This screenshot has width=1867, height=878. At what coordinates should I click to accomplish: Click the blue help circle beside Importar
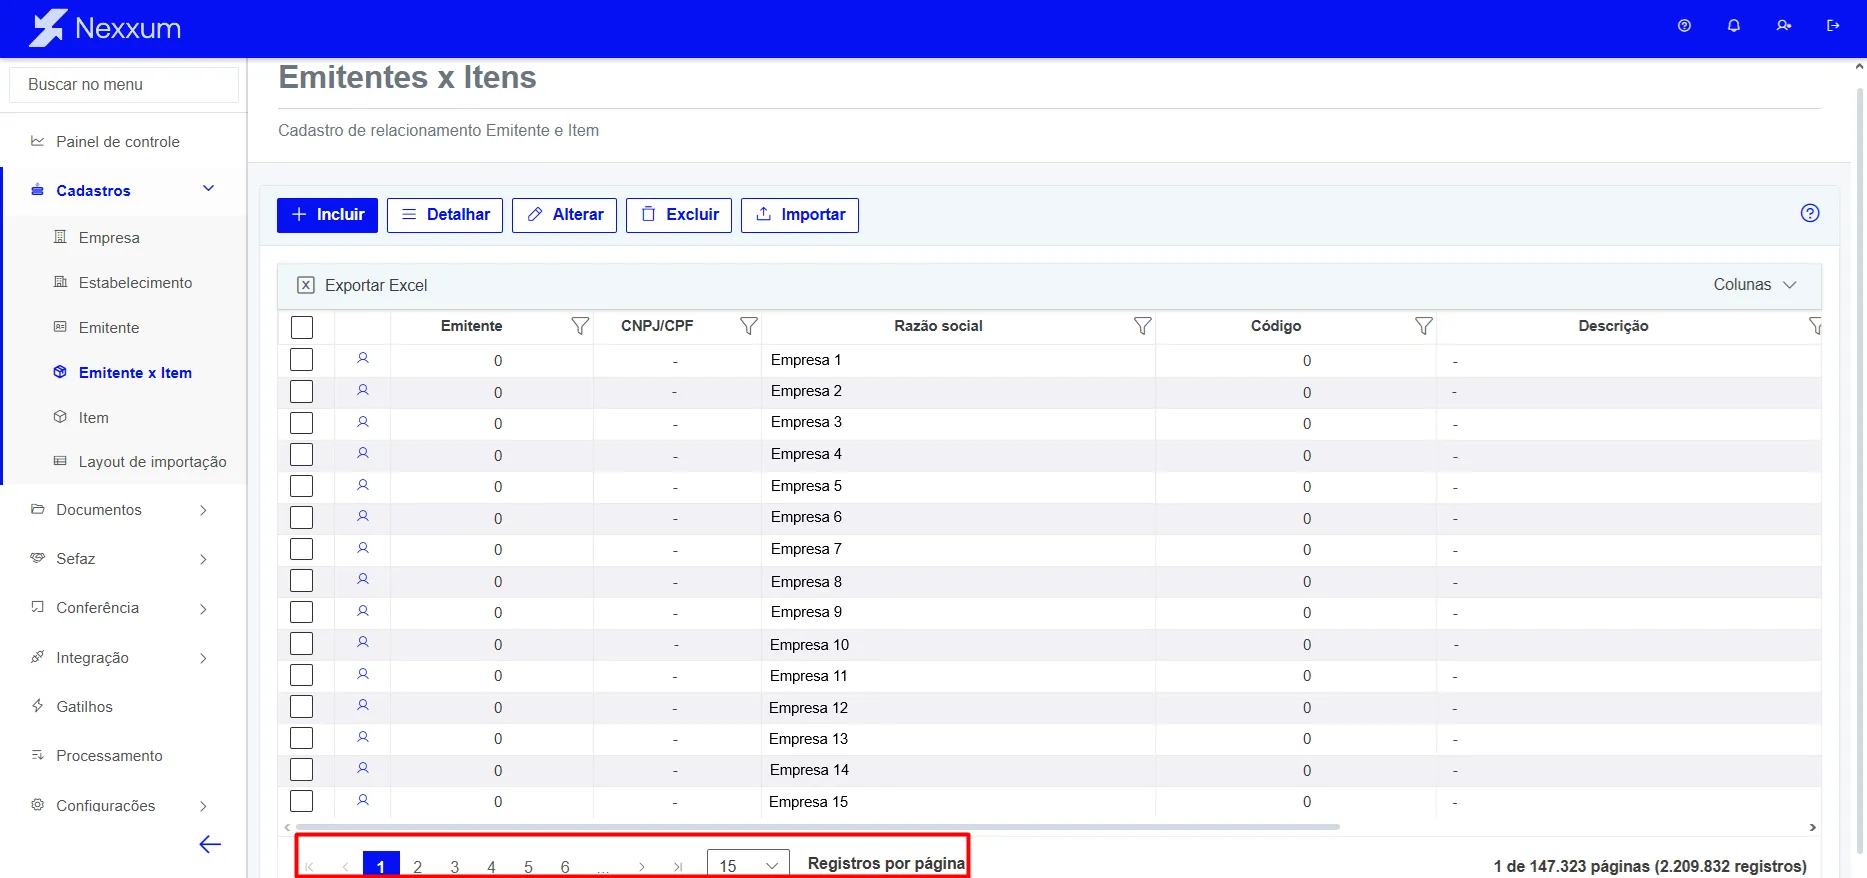click(1810, 213)
